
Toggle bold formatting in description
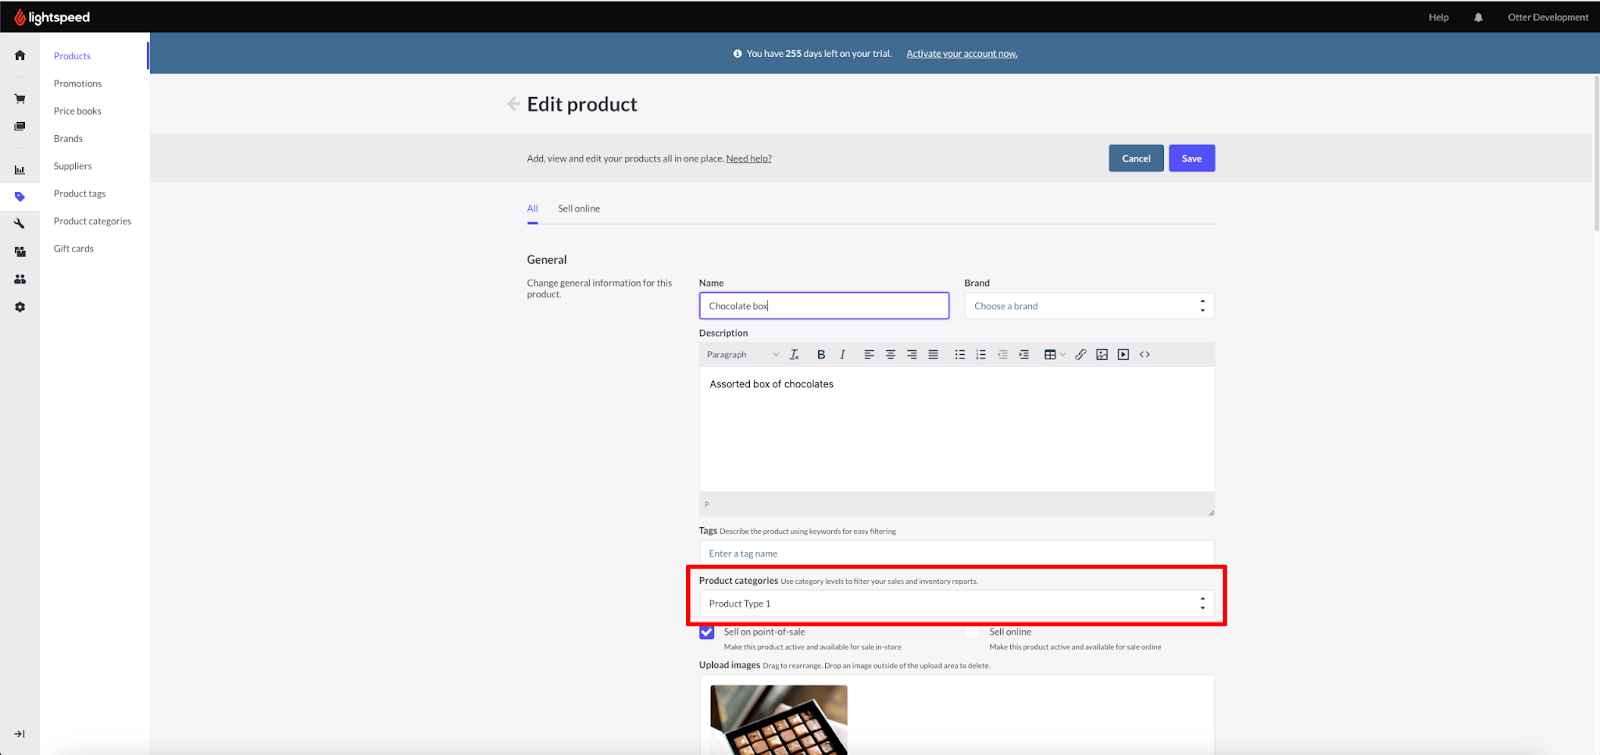point(821,354)
